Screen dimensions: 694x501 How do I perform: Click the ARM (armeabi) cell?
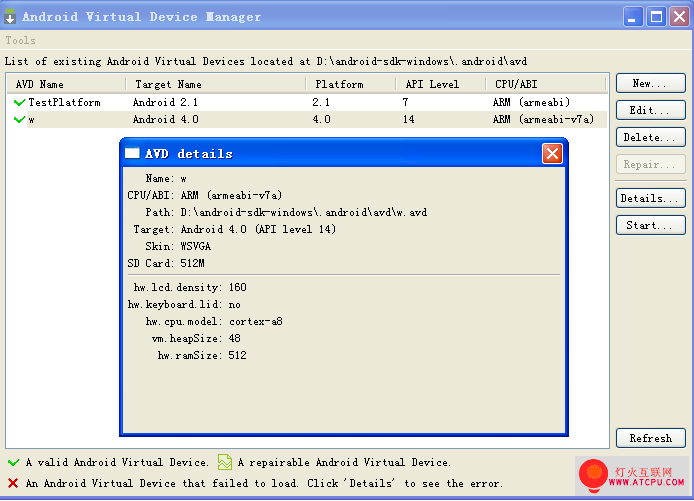tap(531, 102)
